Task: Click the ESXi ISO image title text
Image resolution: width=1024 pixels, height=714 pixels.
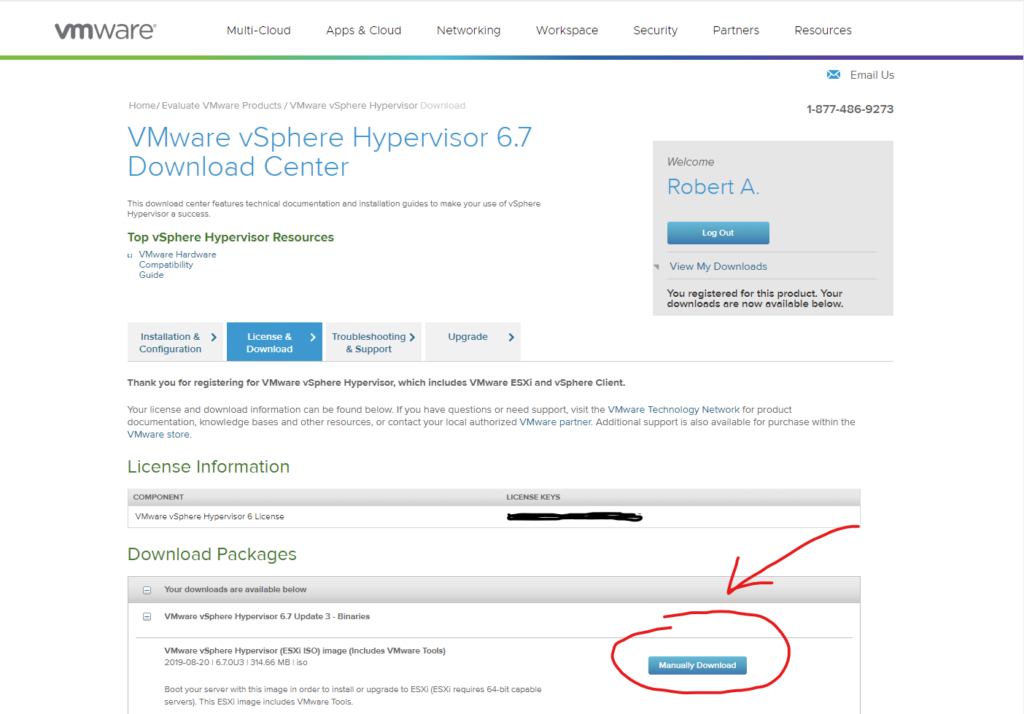Action: (x=305, y=651)
